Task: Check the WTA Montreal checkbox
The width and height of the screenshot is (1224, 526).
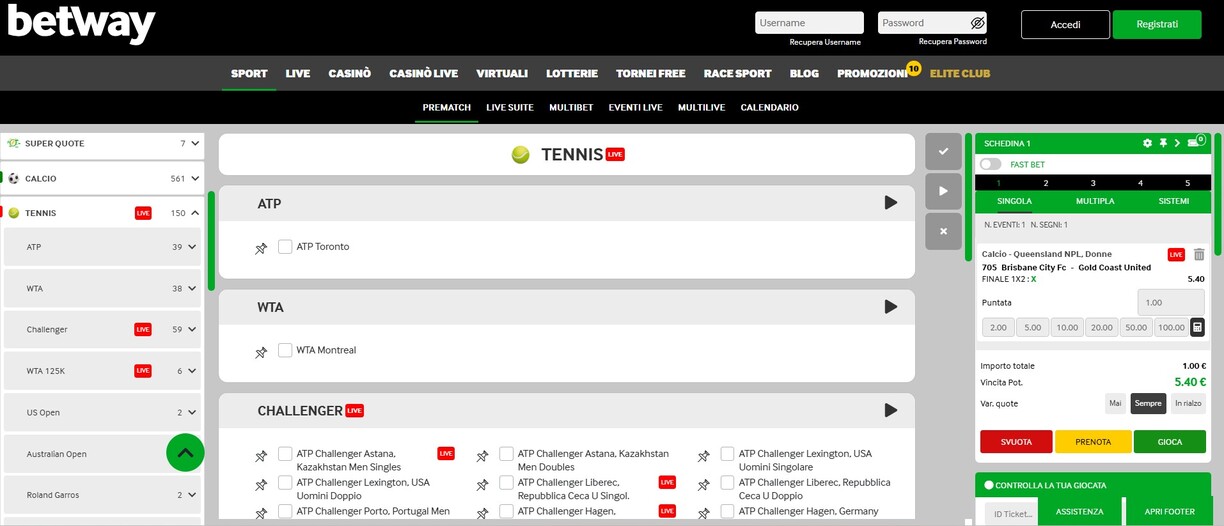Action: pyautogui.click(x=285, y=350)
